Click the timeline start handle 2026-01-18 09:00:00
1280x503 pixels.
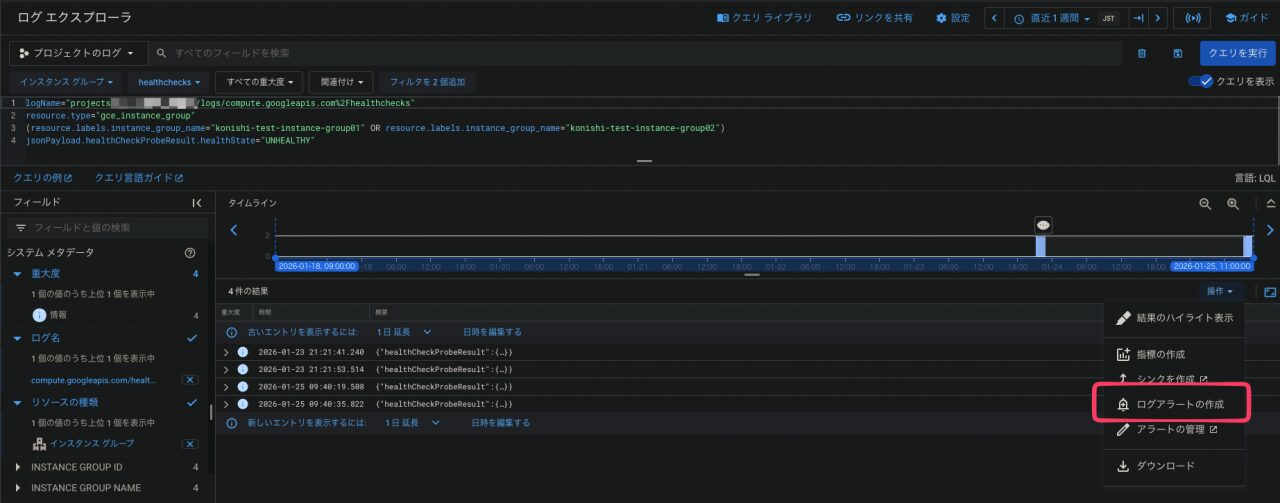click(x=318, y=267)
